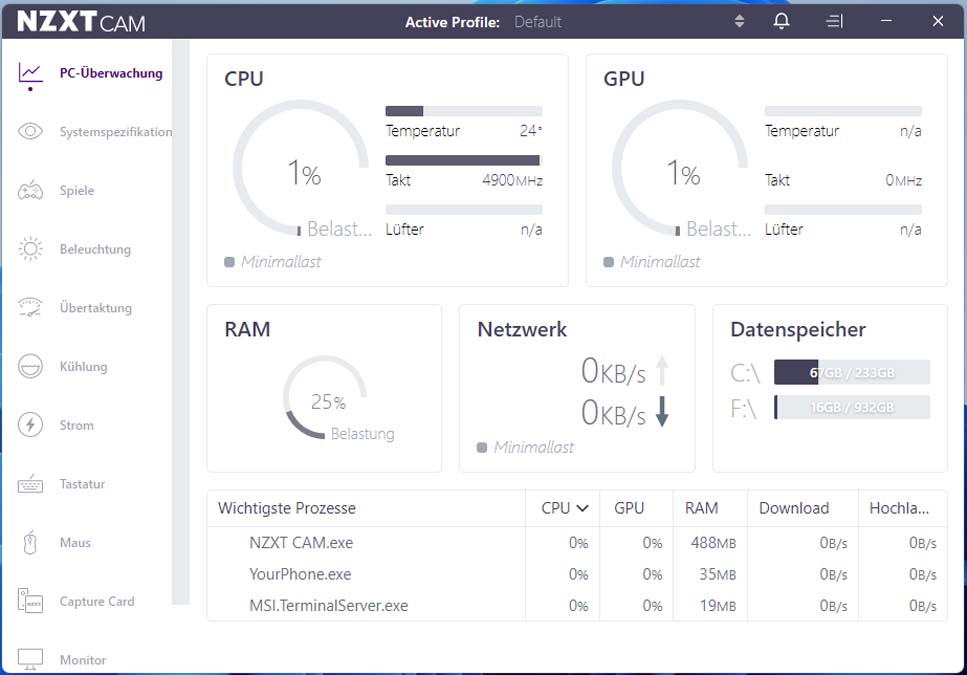Switch to Übertaktung page
The image size is (967, 675).
pos(96,308)
